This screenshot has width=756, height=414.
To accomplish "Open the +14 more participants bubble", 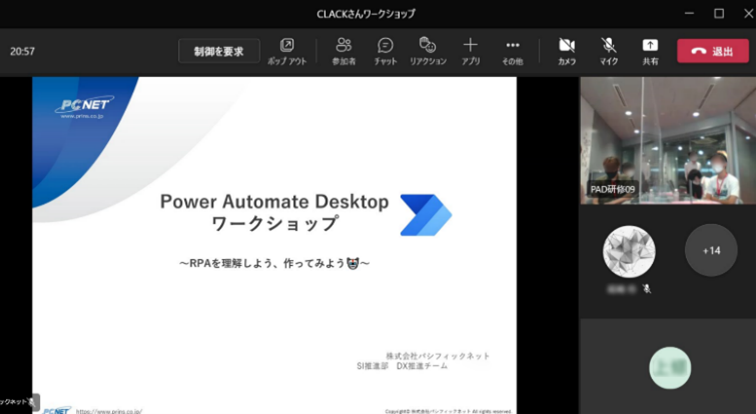I will (x=711, y=250).
